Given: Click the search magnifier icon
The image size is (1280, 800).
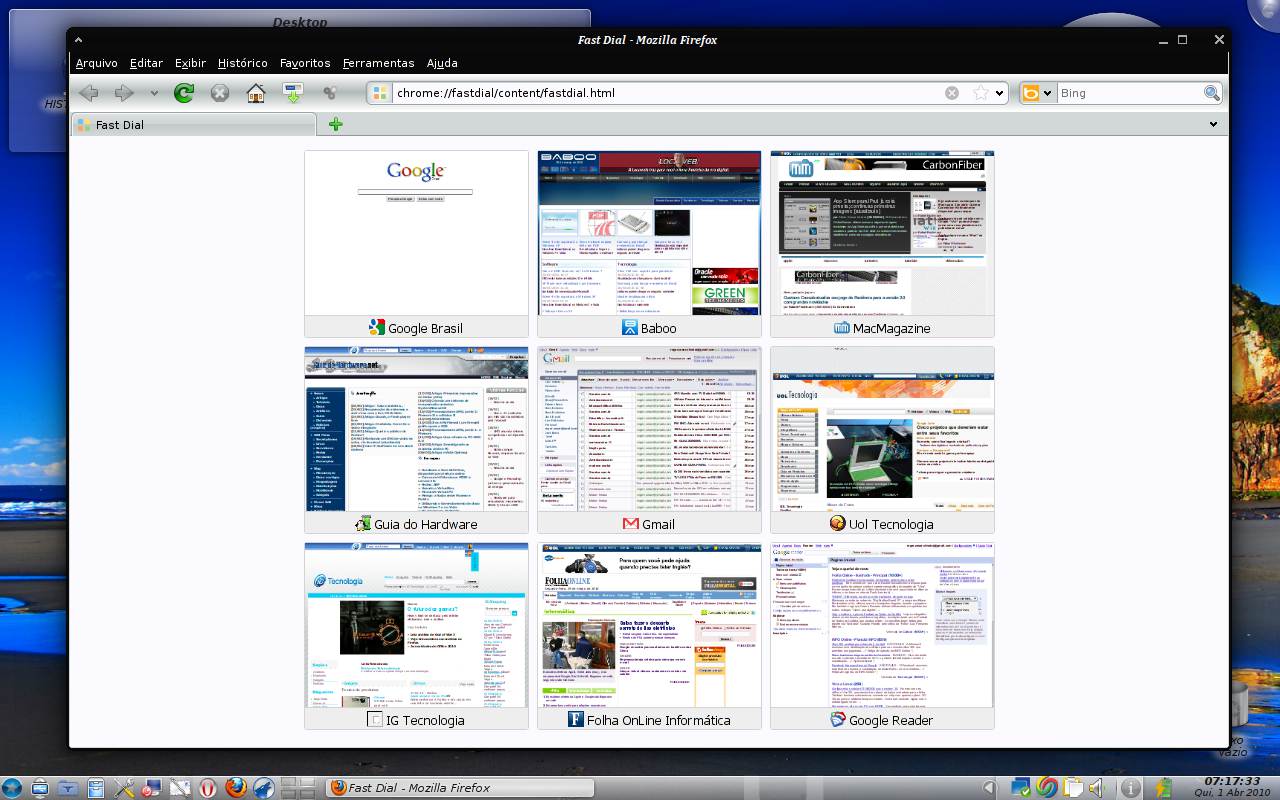Looking at the screenshot, I should [x=1212, y=93].
